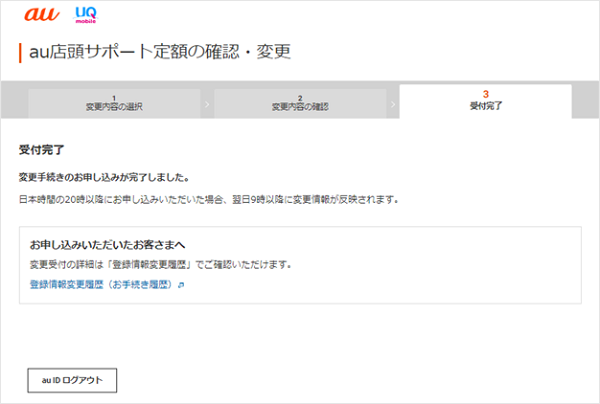Click the page title au店頭サポート定額の確認・変更
Screen dimensions: 600x404
pyautogui.click(x=159, y=51)
